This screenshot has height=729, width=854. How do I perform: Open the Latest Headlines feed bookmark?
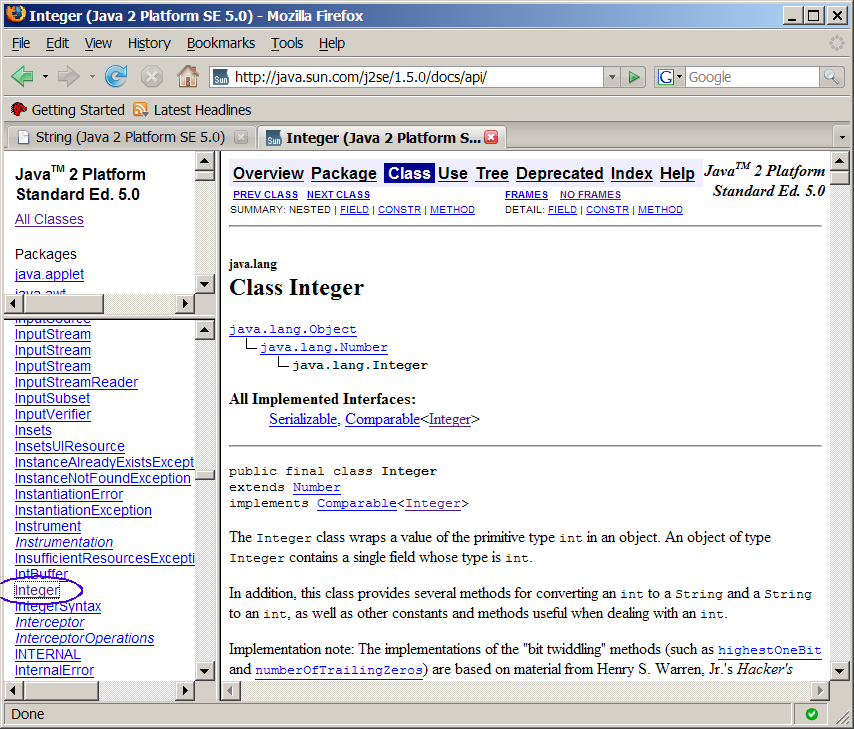click(193, 110)
